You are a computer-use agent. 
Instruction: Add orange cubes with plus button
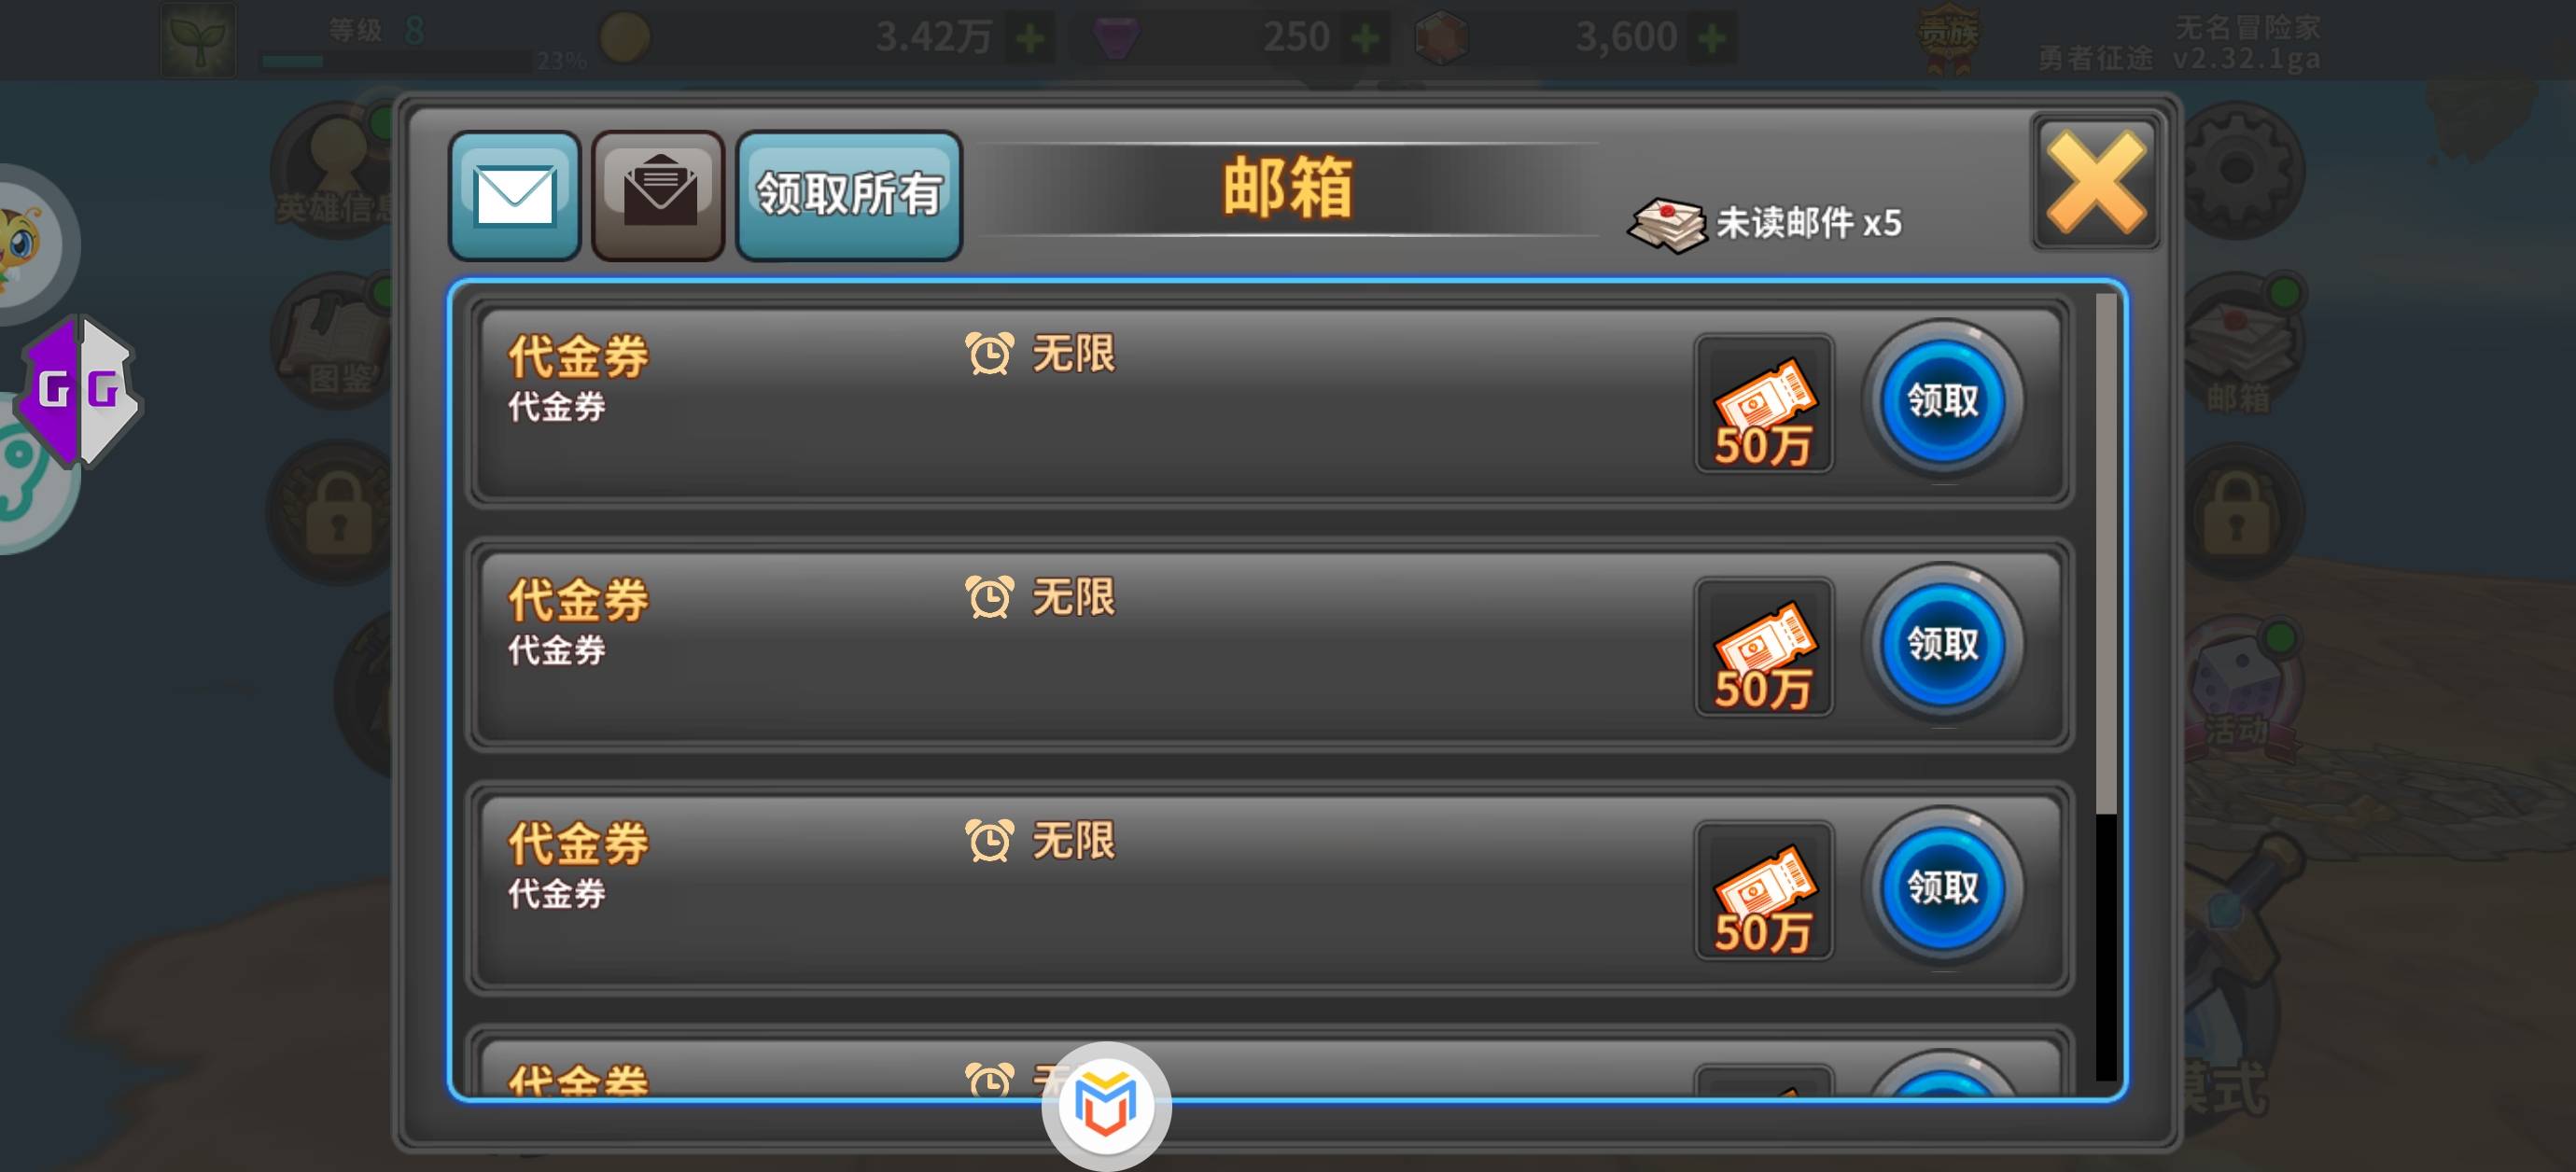click(x=1711, y=39)
